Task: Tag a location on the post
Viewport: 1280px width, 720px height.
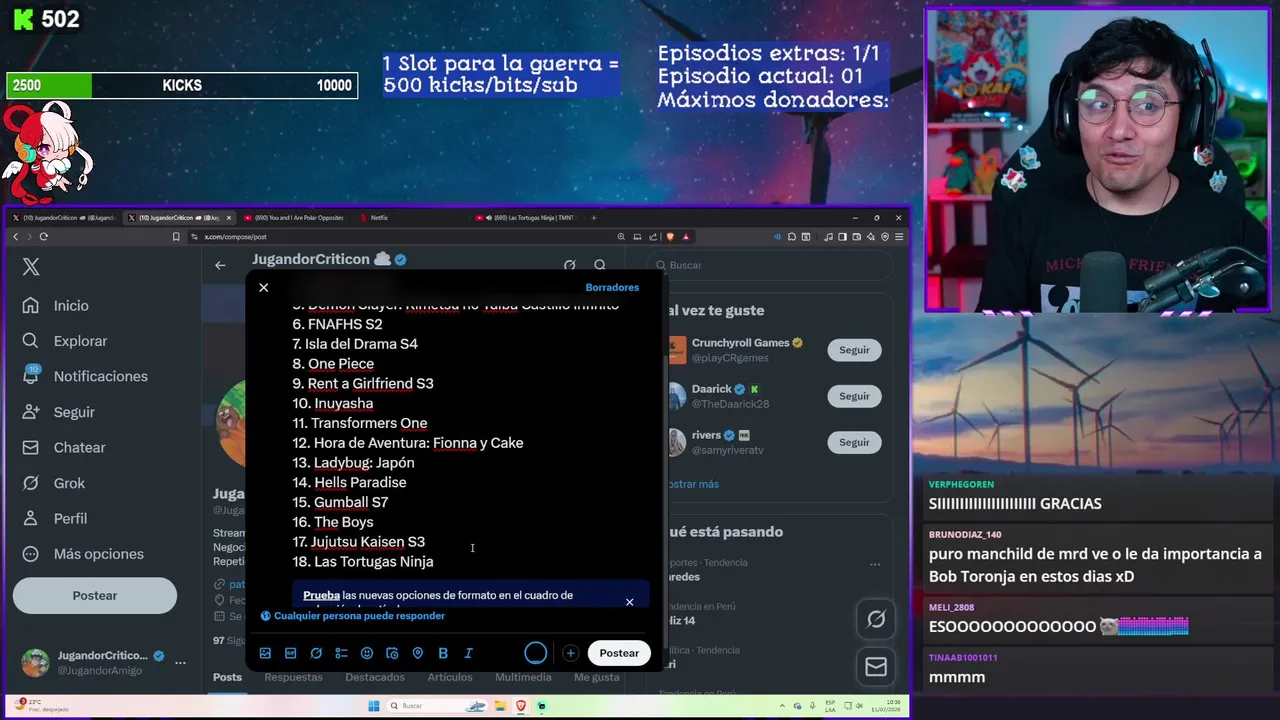Action: (417, 653)
